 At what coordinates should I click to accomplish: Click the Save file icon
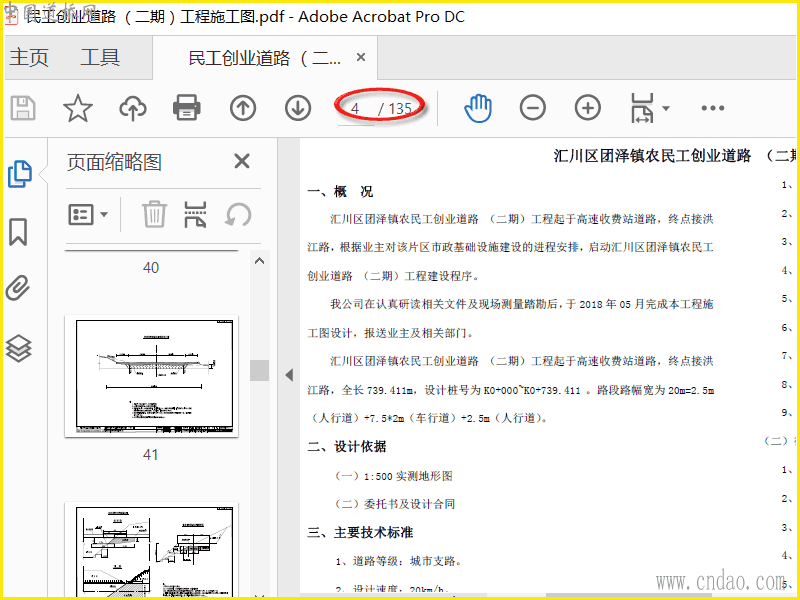tap(23, 108)
